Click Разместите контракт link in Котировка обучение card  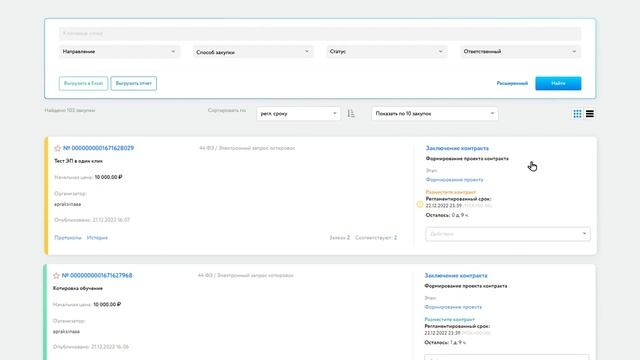(x=449, y=319)
